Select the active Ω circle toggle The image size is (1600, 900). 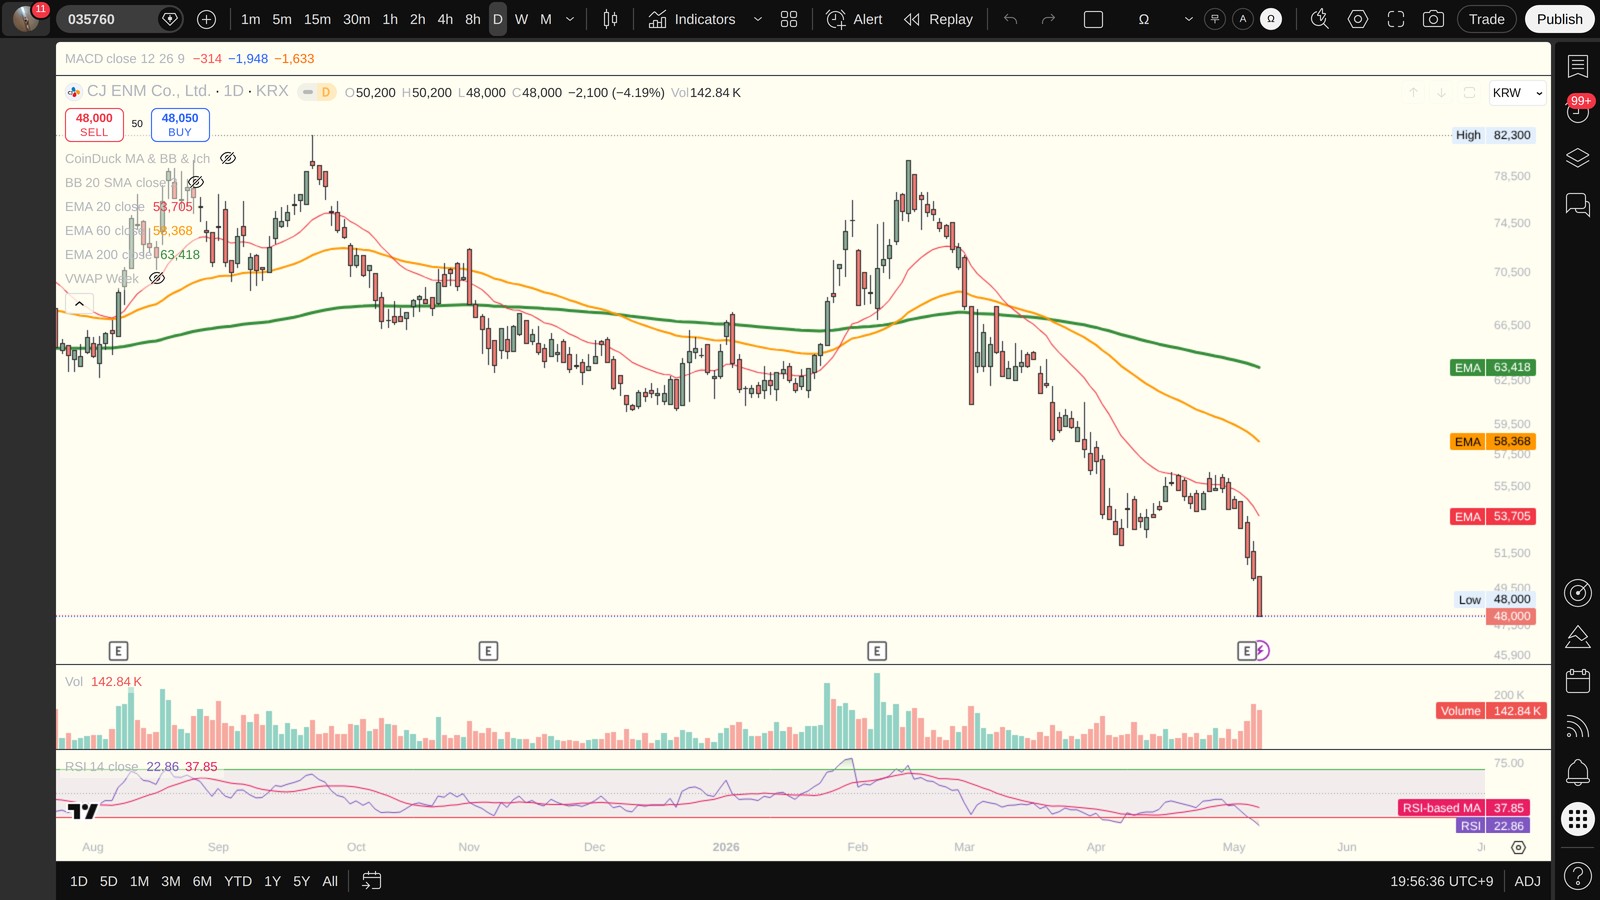1271,19
